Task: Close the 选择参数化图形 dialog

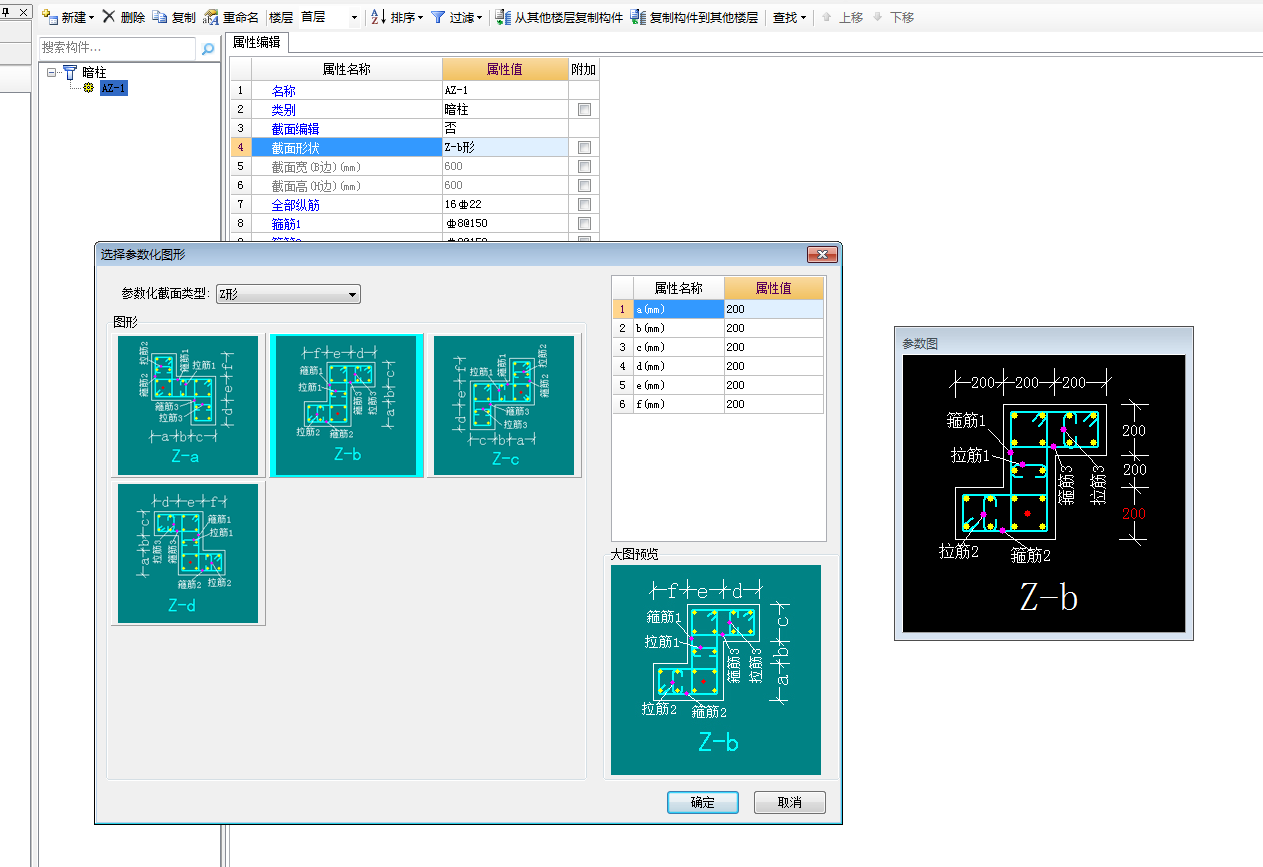Action: click(821, 254)
